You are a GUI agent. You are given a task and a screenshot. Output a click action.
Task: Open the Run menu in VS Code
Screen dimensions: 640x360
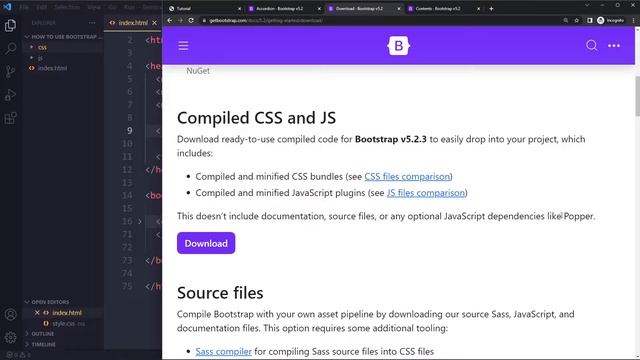129,7
